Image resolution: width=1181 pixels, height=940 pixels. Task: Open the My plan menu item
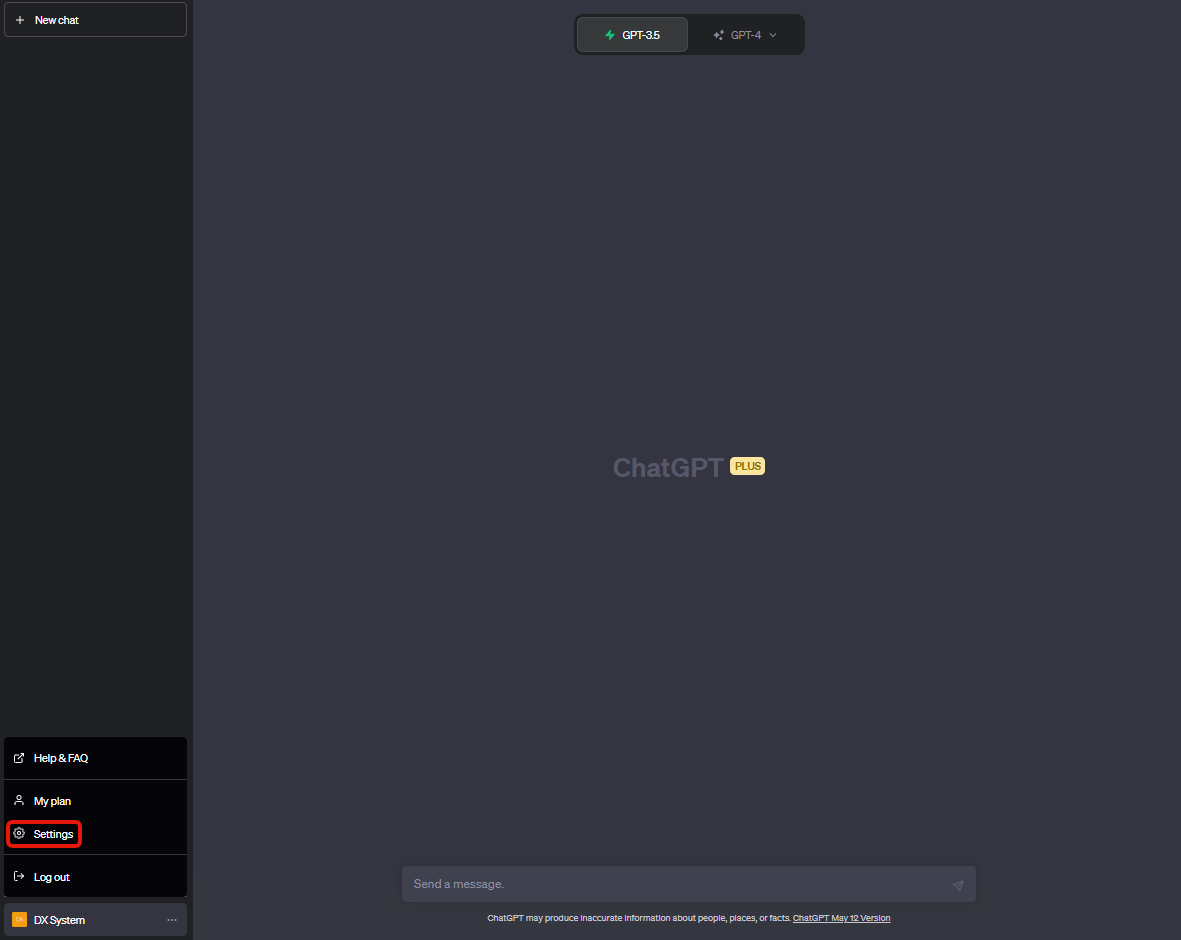coord(96,801)
